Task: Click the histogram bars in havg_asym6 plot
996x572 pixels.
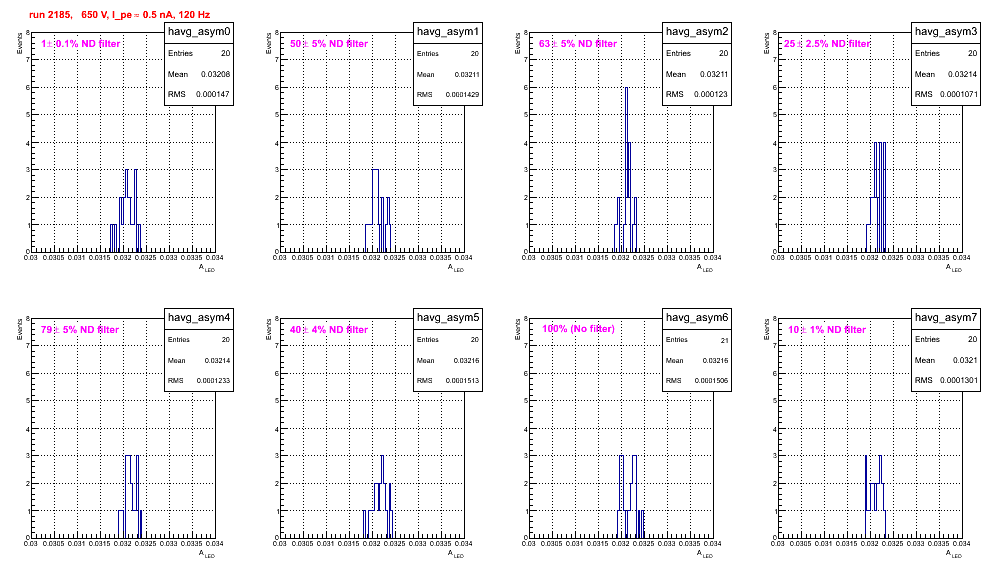Action: [x=630, y=496]
